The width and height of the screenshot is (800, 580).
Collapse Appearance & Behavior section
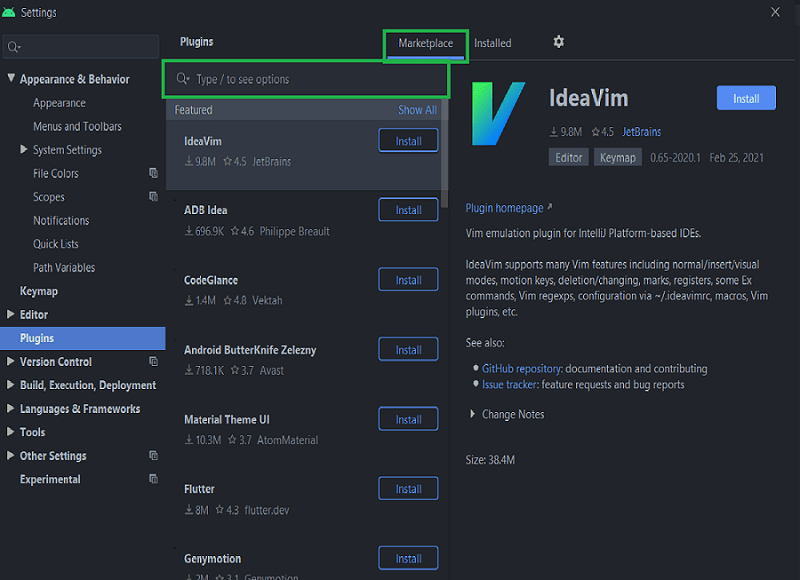point(11,78)
